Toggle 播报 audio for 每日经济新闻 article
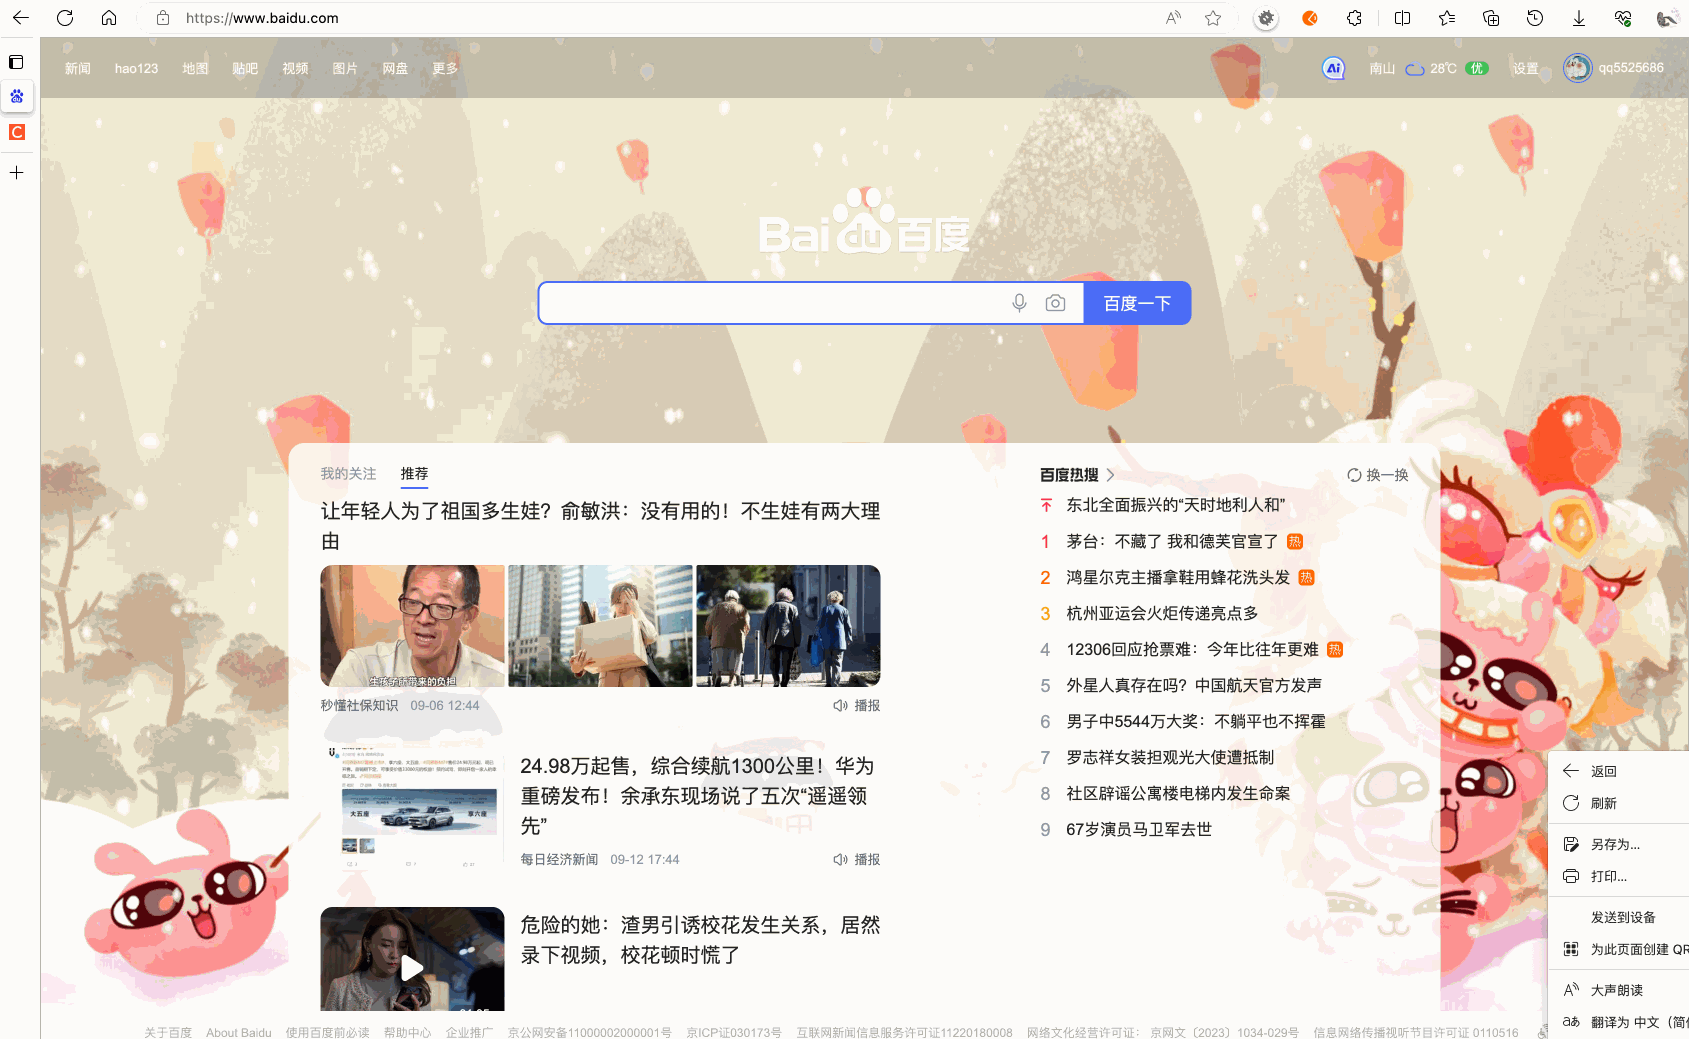This screenshot has height=1039, width=1689. (857, 860)
